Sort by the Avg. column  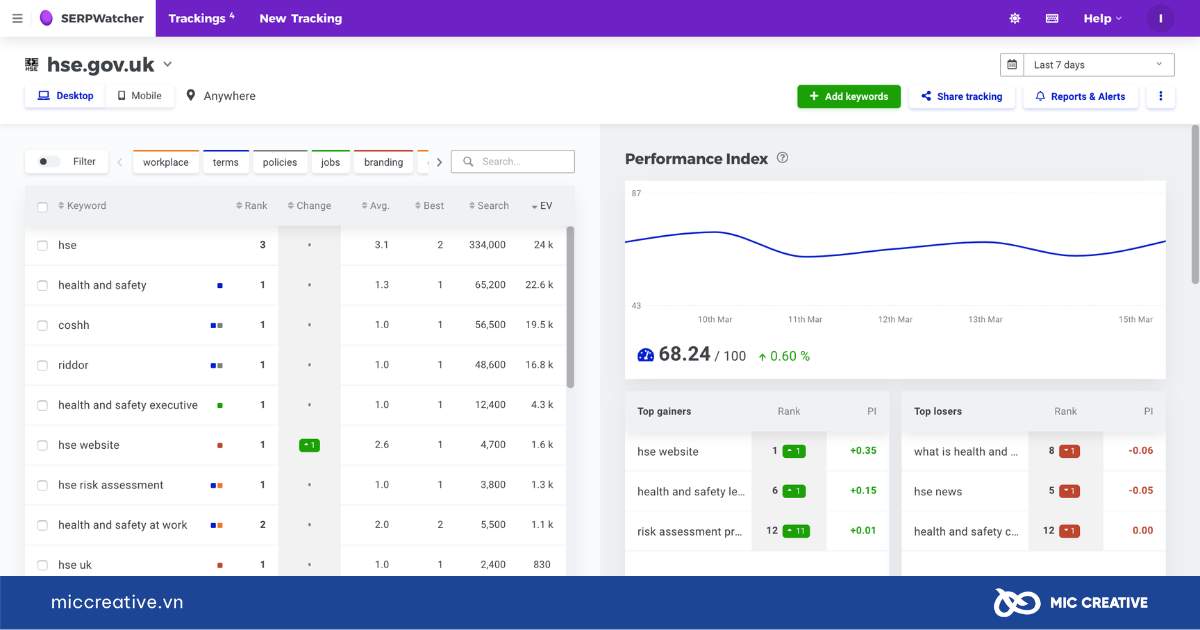[375, 206]
